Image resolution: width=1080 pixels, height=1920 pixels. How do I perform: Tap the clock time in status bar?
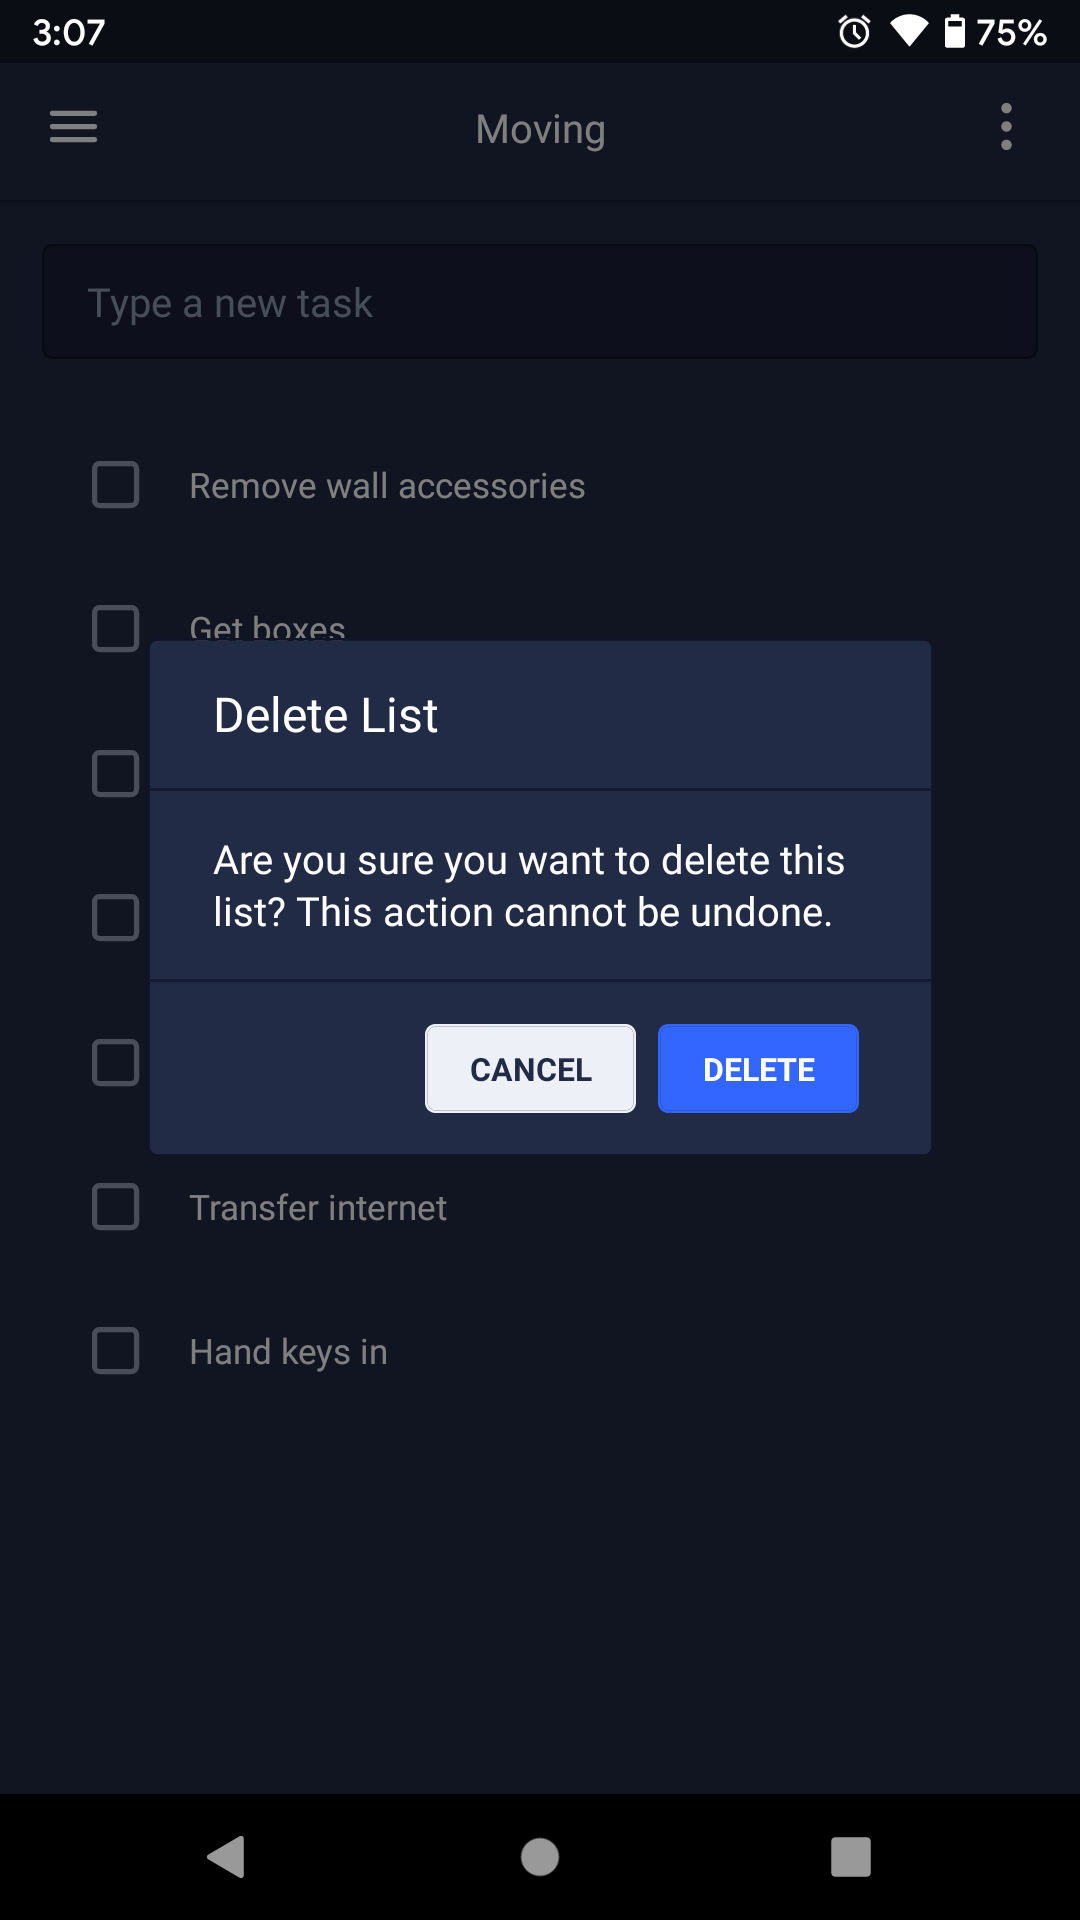tap(69, 32)
